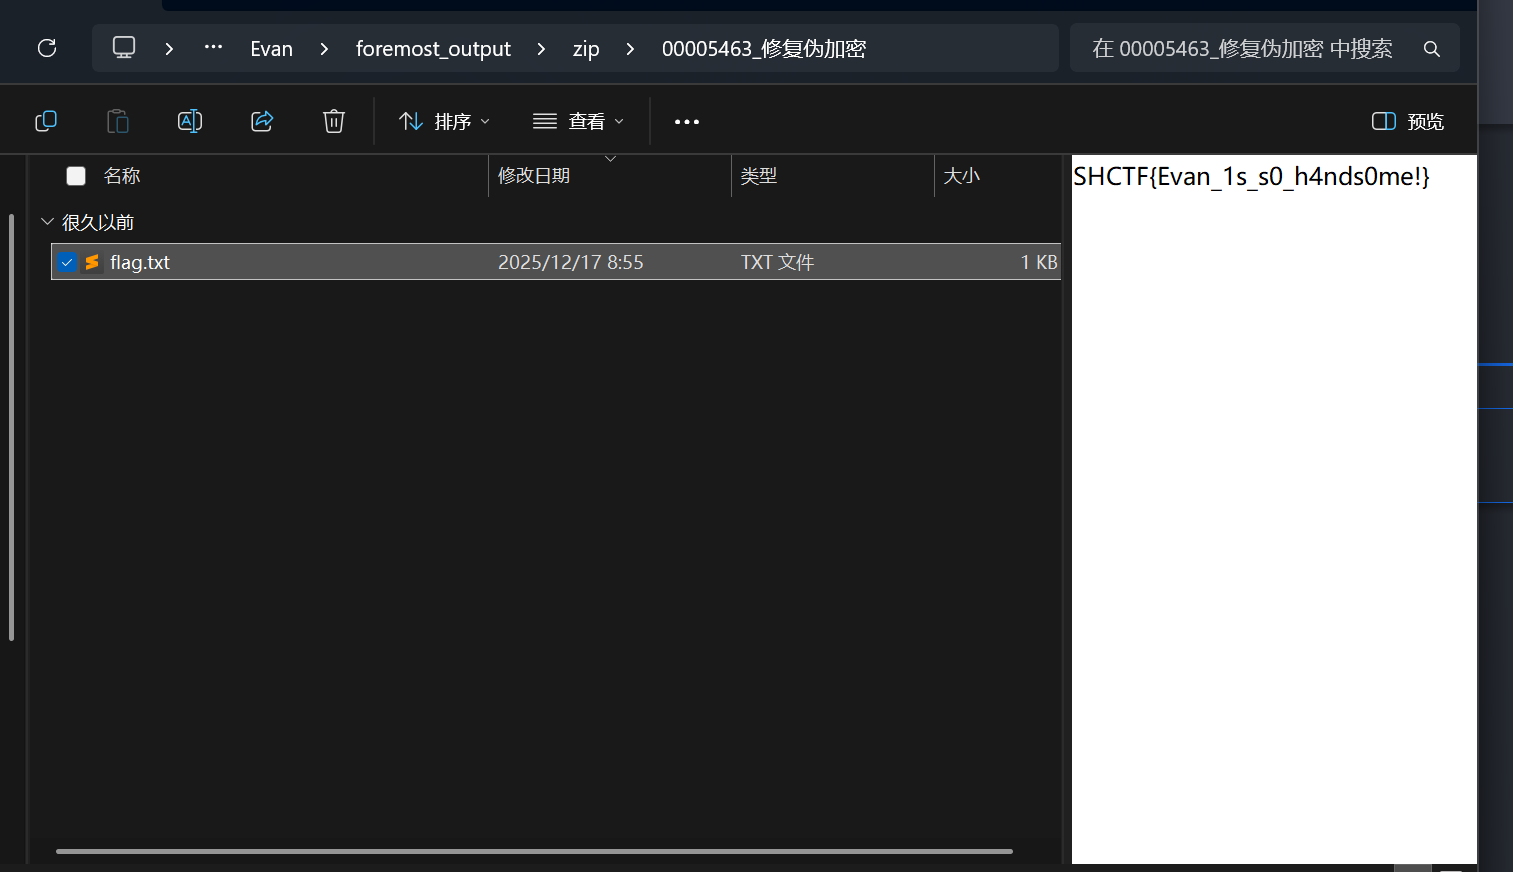Expand the chevron after foremost_output
This screenshot has height=872, width=1513.
pyautogui.click(x=541, y=48)
